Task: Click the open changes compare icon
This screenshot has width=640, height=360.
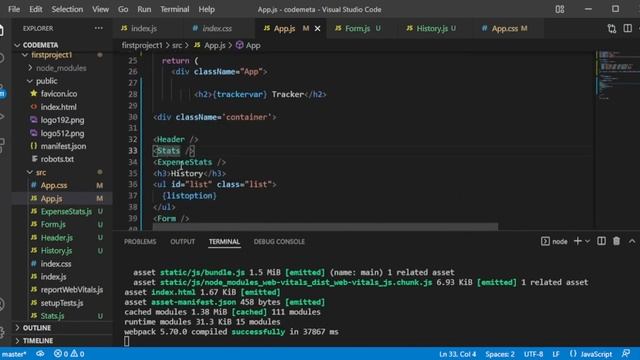Action: click(x=611, y=29)
